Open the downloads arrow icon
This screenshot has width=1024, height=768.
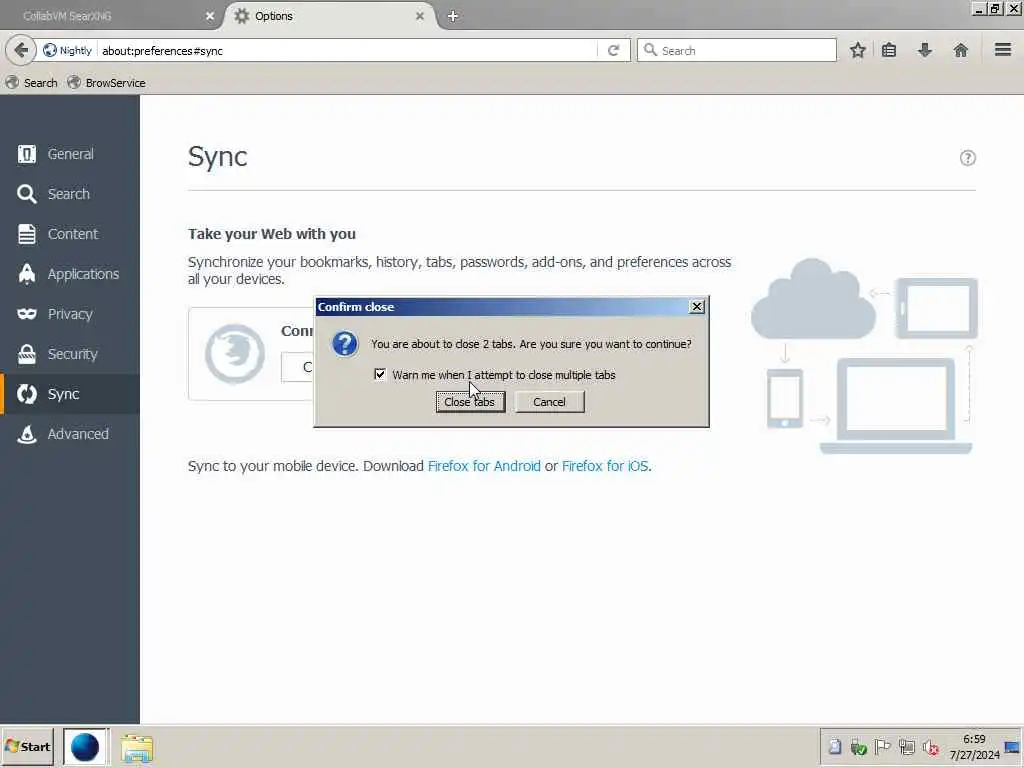click(924, 50)
